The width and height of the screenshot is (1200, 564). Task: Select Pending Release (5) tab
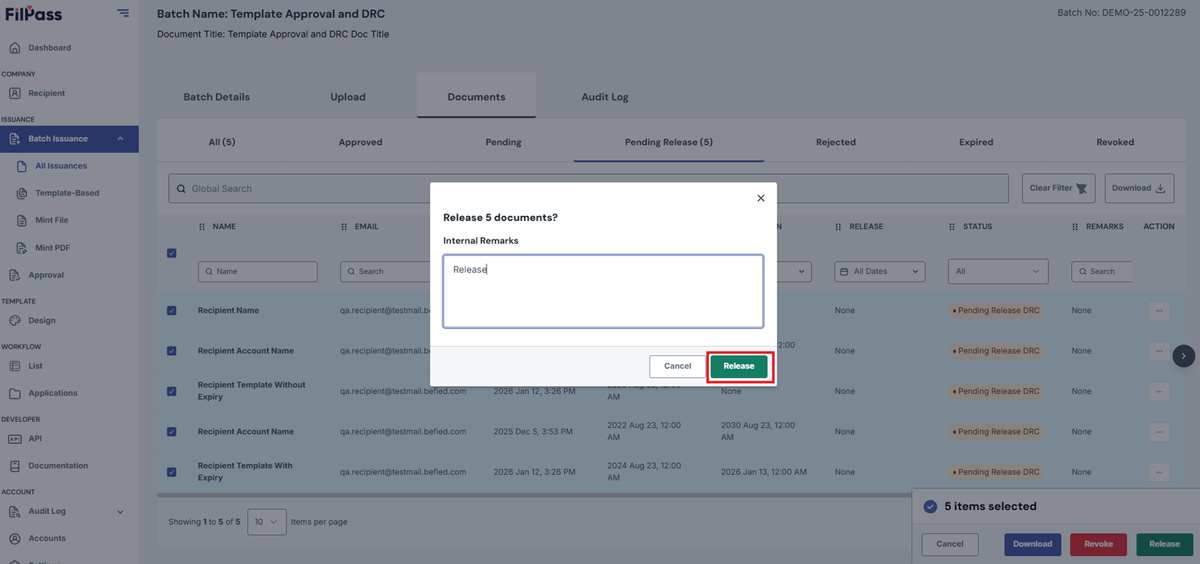coord(669,142)
